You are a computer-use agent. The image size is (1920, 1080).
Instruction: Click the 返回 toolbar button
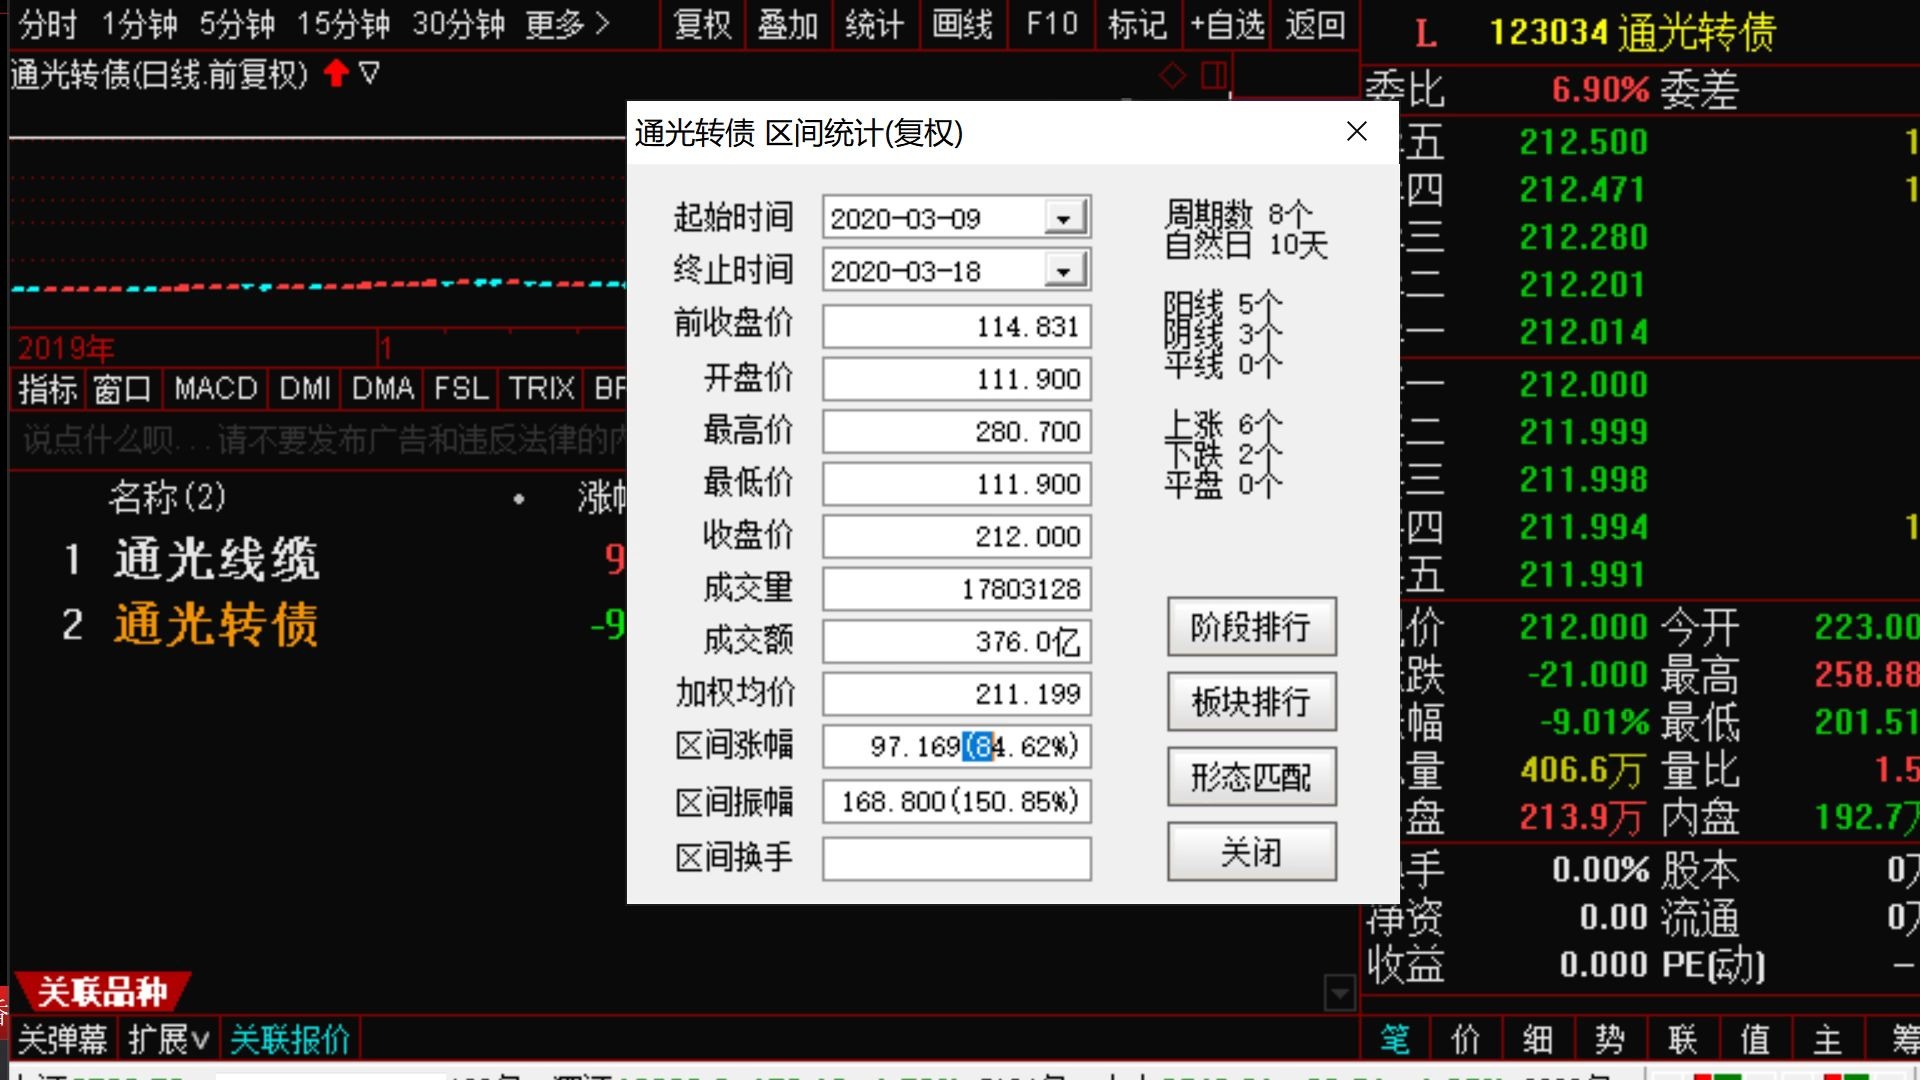click(x=1315, y=24)
